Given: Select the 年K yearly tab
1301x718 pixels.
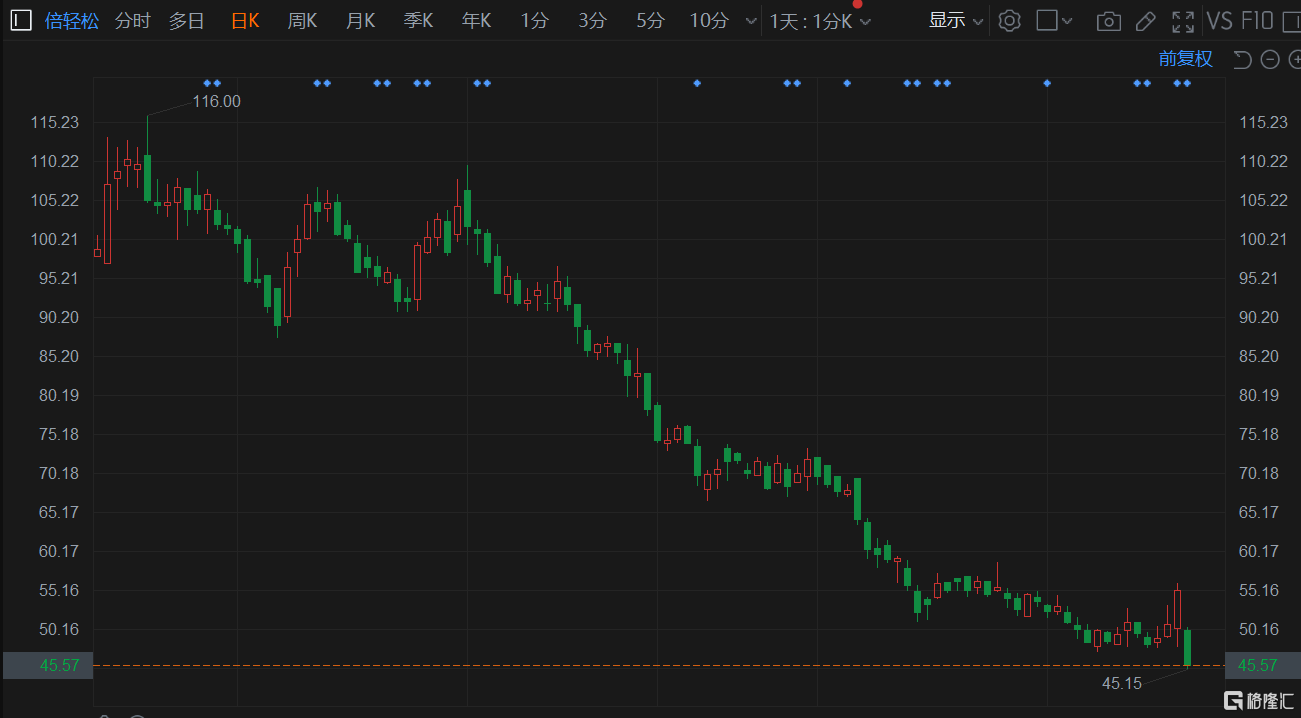Looking at the screenshot, I should coord(476,20).
